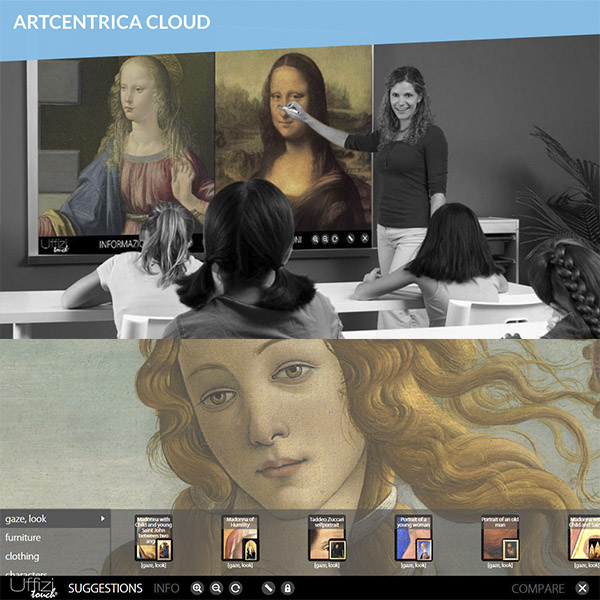
Task: Expand the gaze, look category arrow
Action: coord(103,518)
